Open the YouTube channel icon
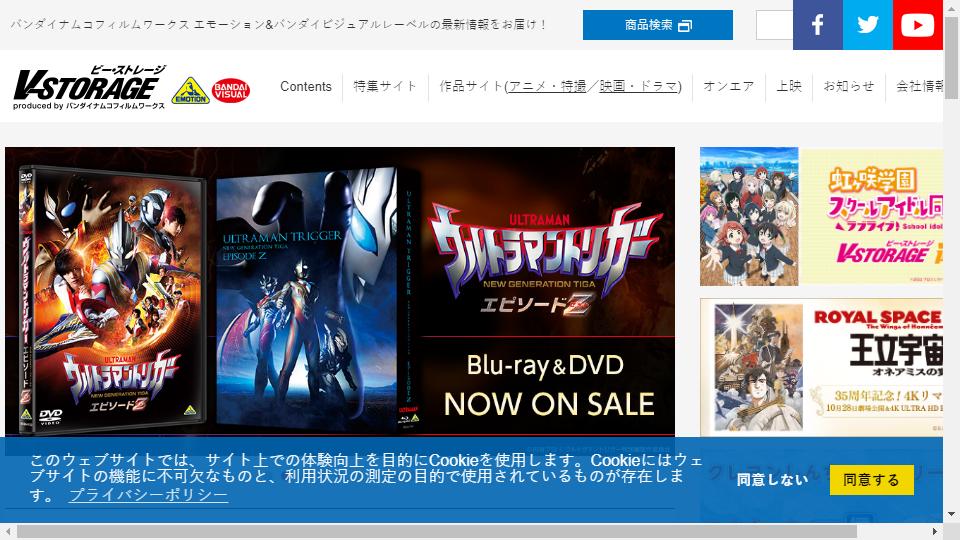Viewport: 960px width, 540px height. [917, 24]
